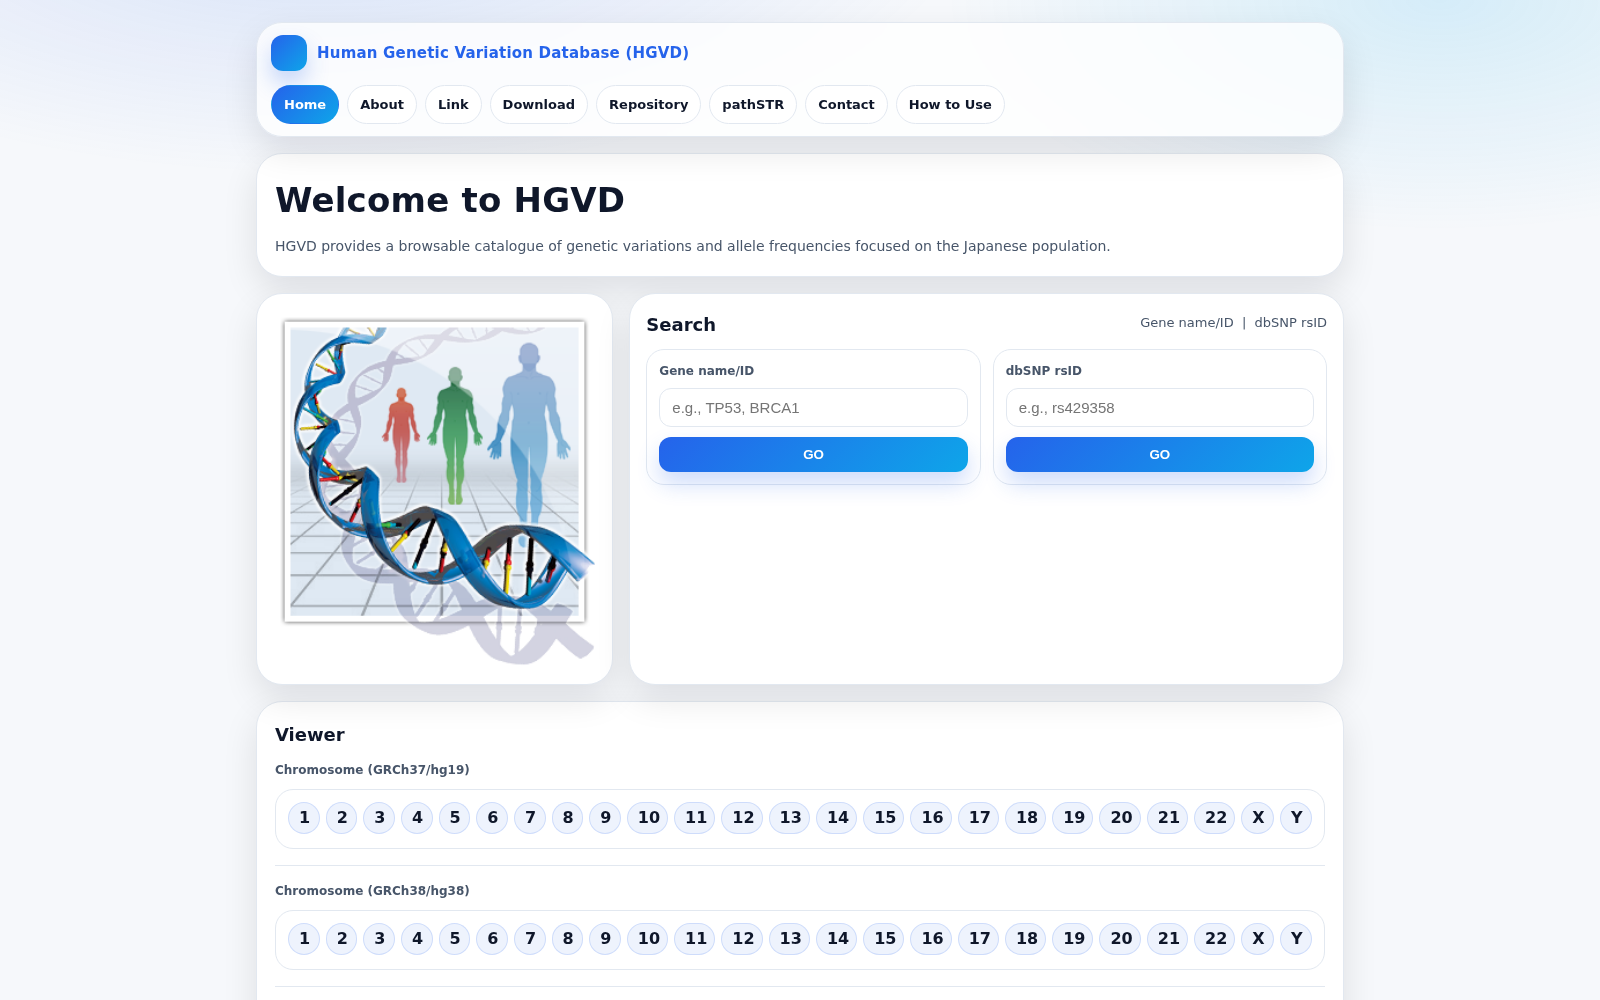This screenshot has width=1600, height=1000.
Task: Select chromosome 12 in GRCh37/hg19
Action: (743, 818)
